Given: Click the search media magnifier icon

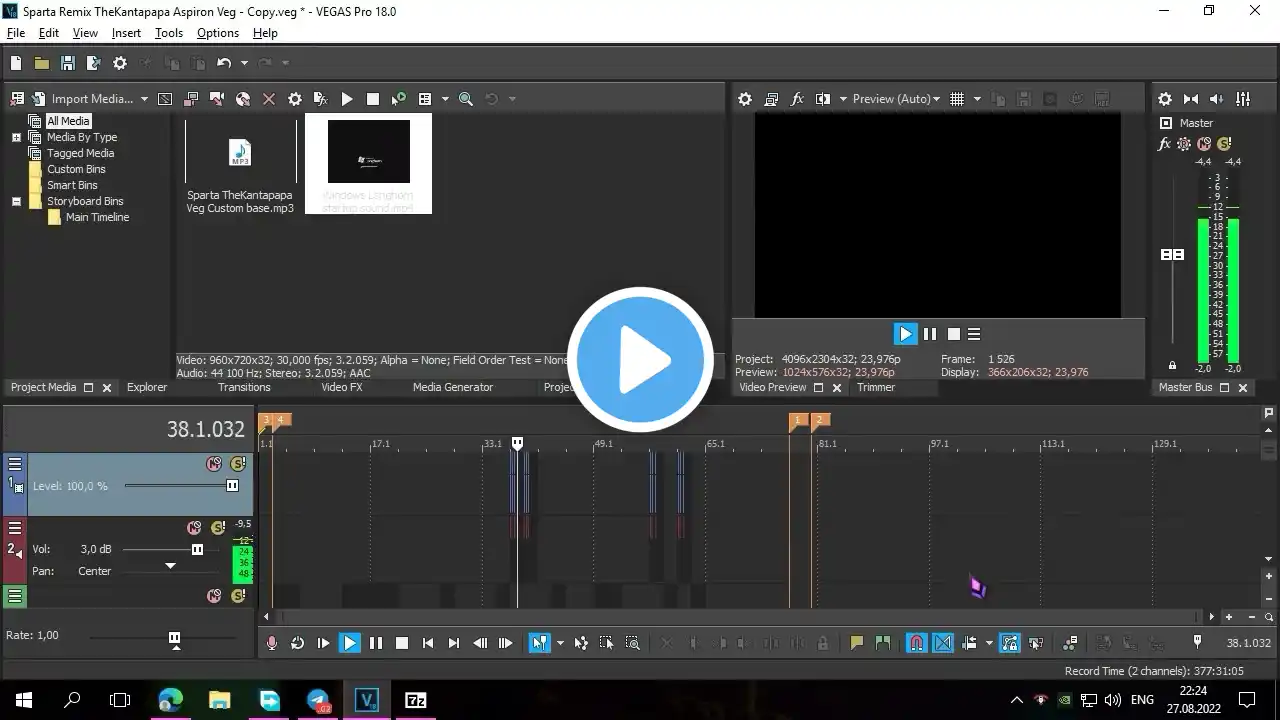Looking at the screenshot, I should pos(465,99).
